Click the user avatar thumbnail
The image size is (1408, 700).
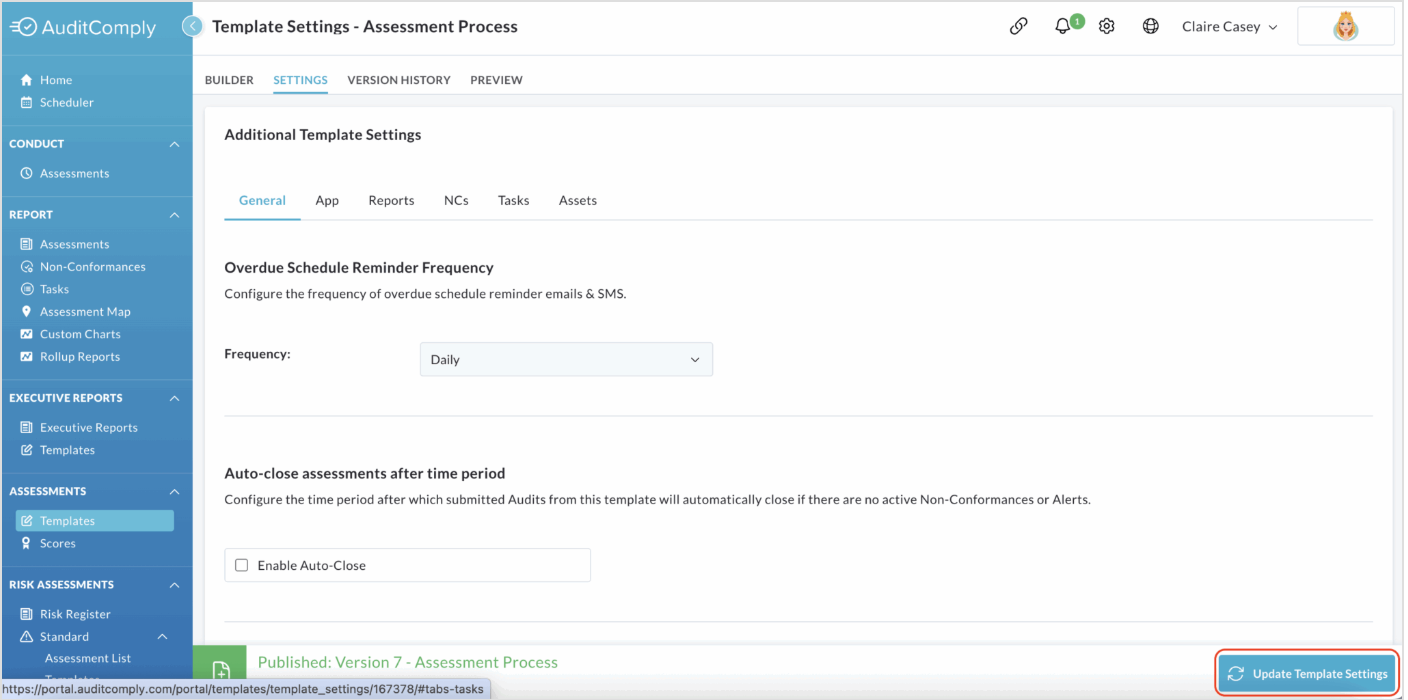(x=1346, y=27)
